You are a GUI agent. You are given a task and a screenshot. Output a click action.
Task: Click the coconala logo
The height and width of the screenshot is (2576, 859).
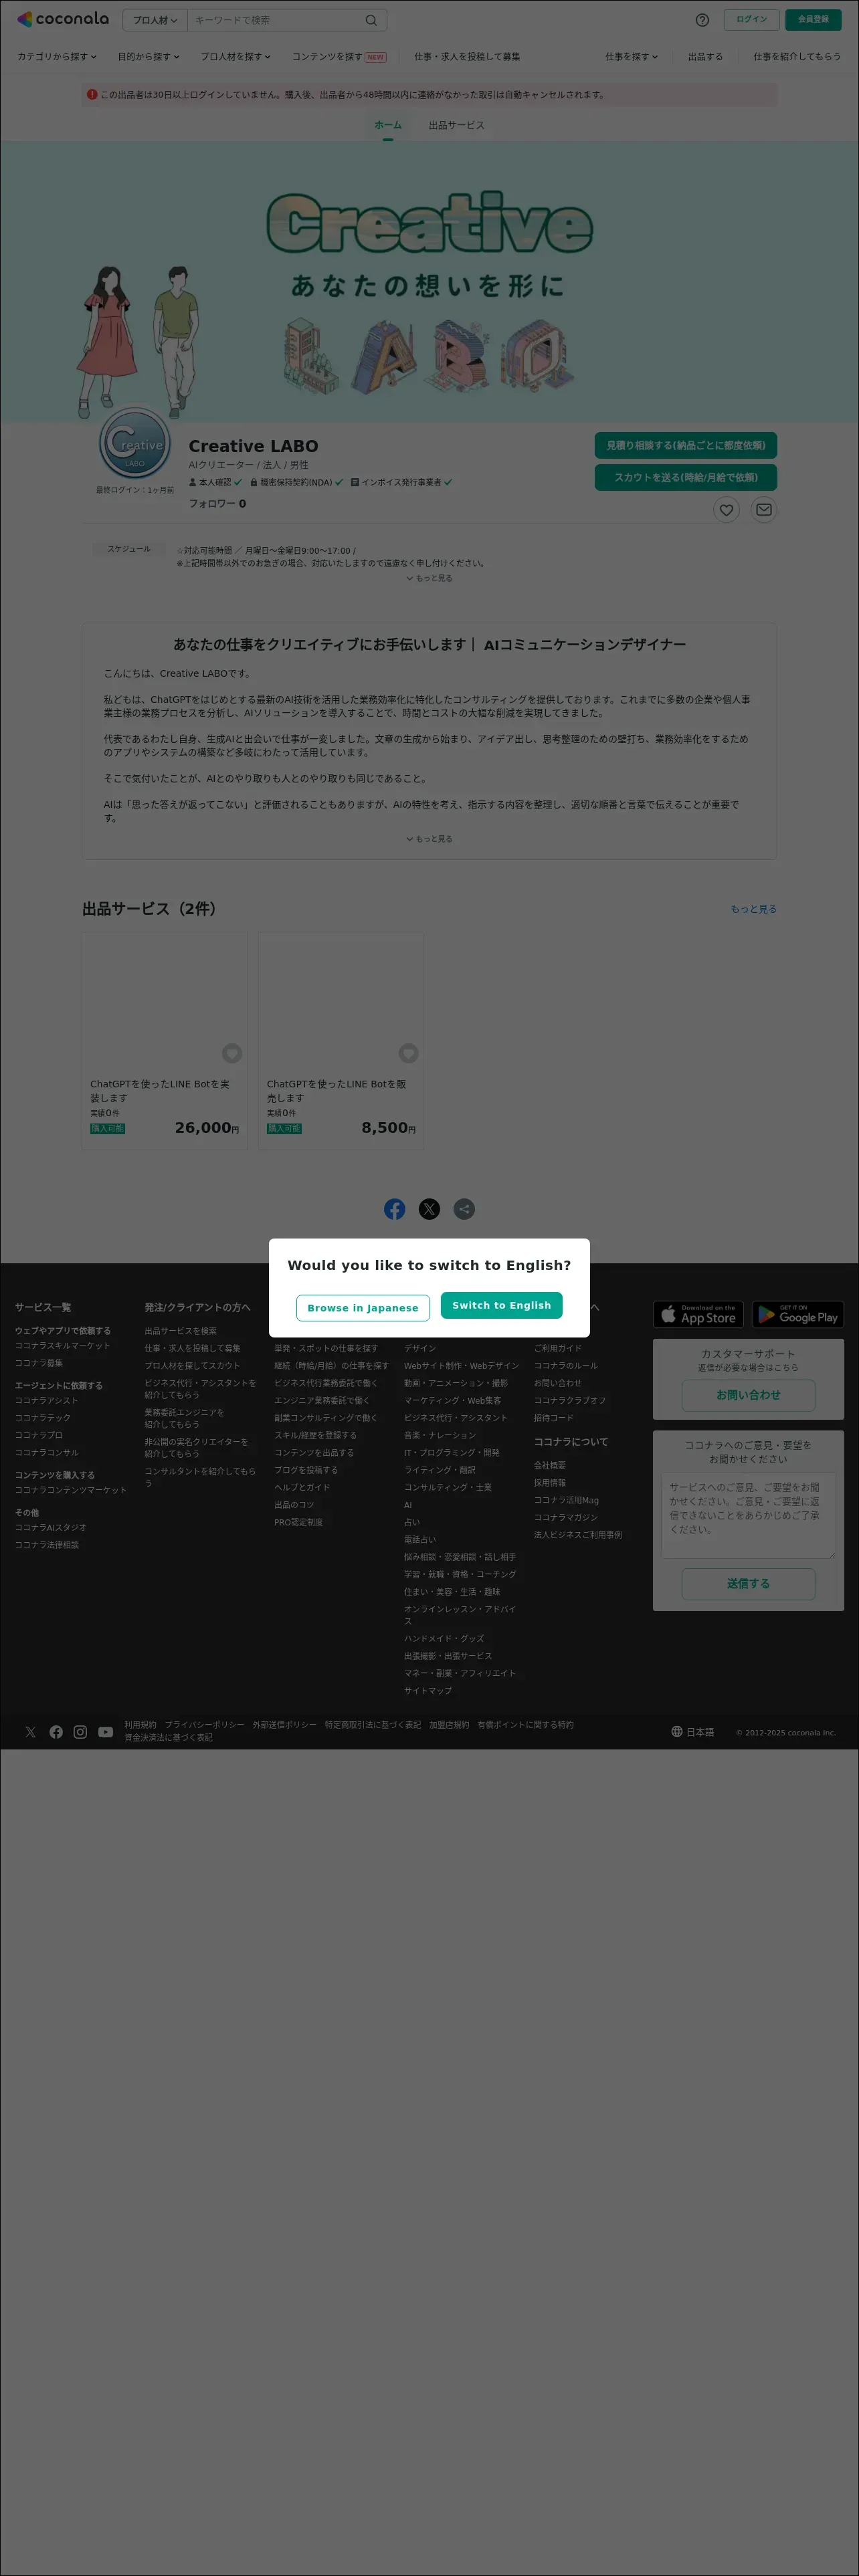[63, 19]
